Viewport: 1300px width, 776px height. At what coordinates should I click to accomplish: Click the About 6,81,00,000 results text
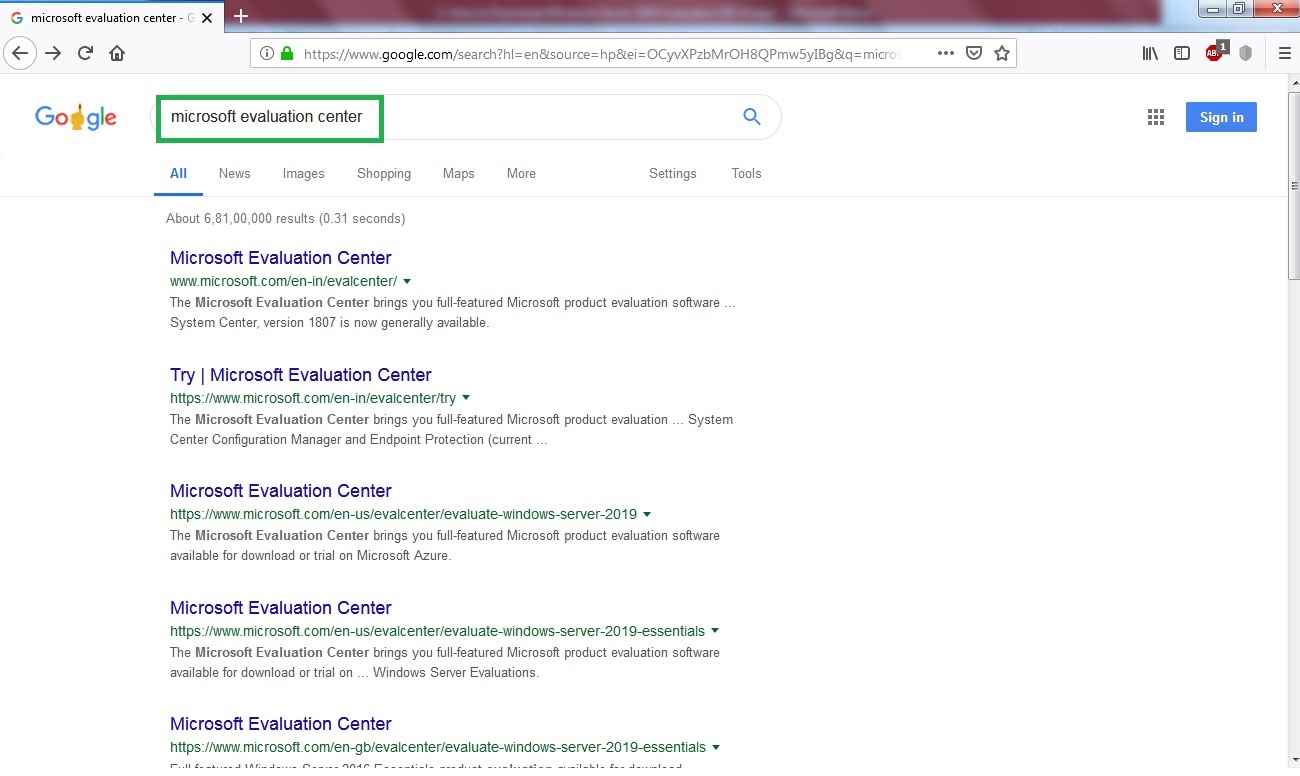285,218
